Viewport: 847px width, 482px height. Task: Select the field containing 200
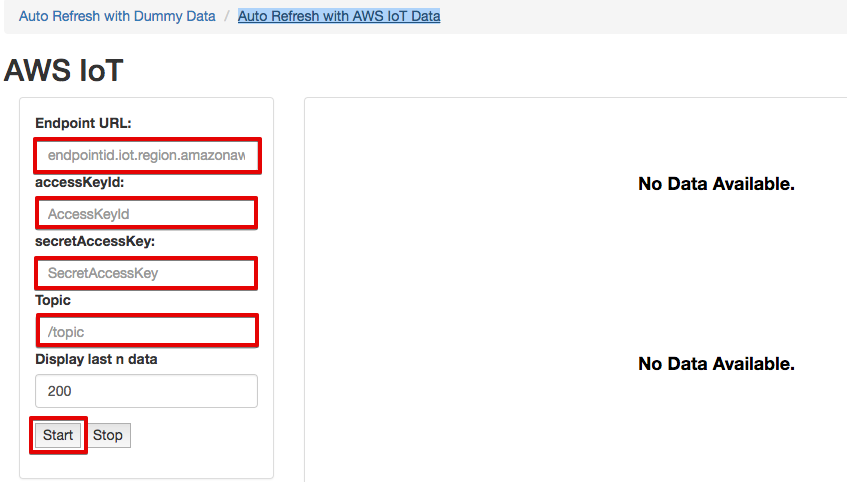[x=146, y=391]
